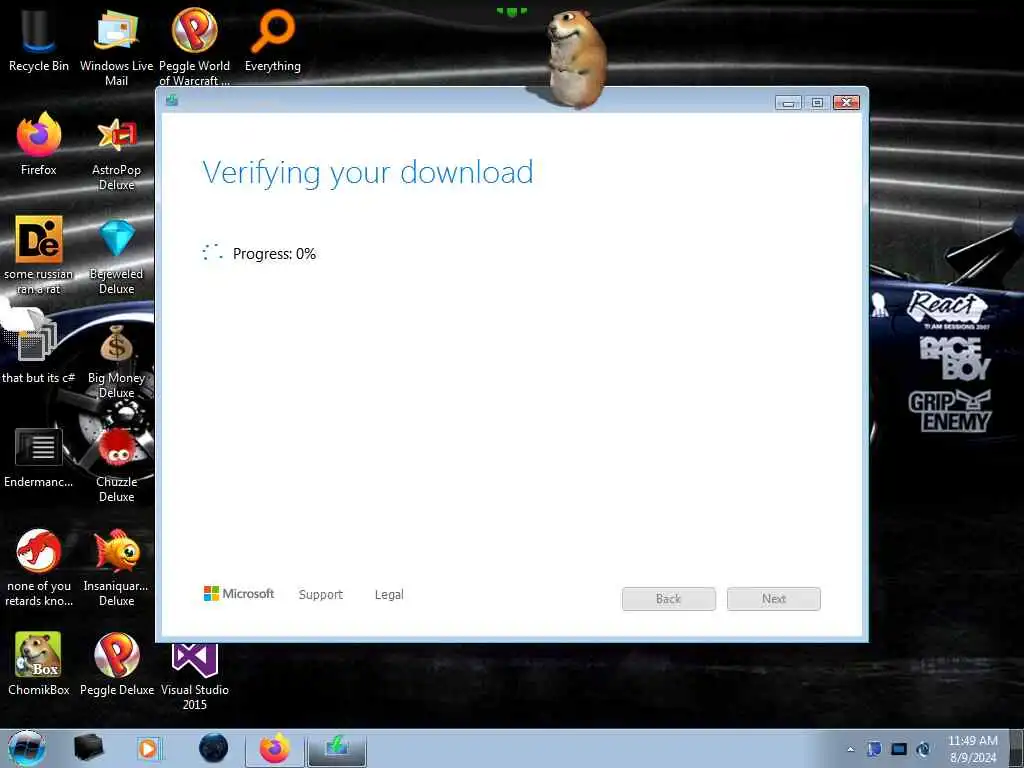The image size is (1024, 768).
Task: Click the 'Verifying your download' heading
Action: click(x=368, y=172)
